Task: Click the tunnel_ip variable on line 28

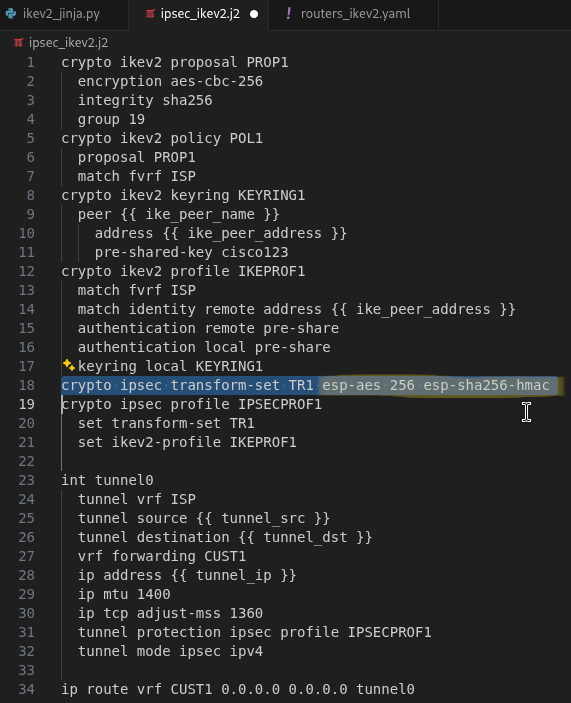Action: click(x=234, y=575)
